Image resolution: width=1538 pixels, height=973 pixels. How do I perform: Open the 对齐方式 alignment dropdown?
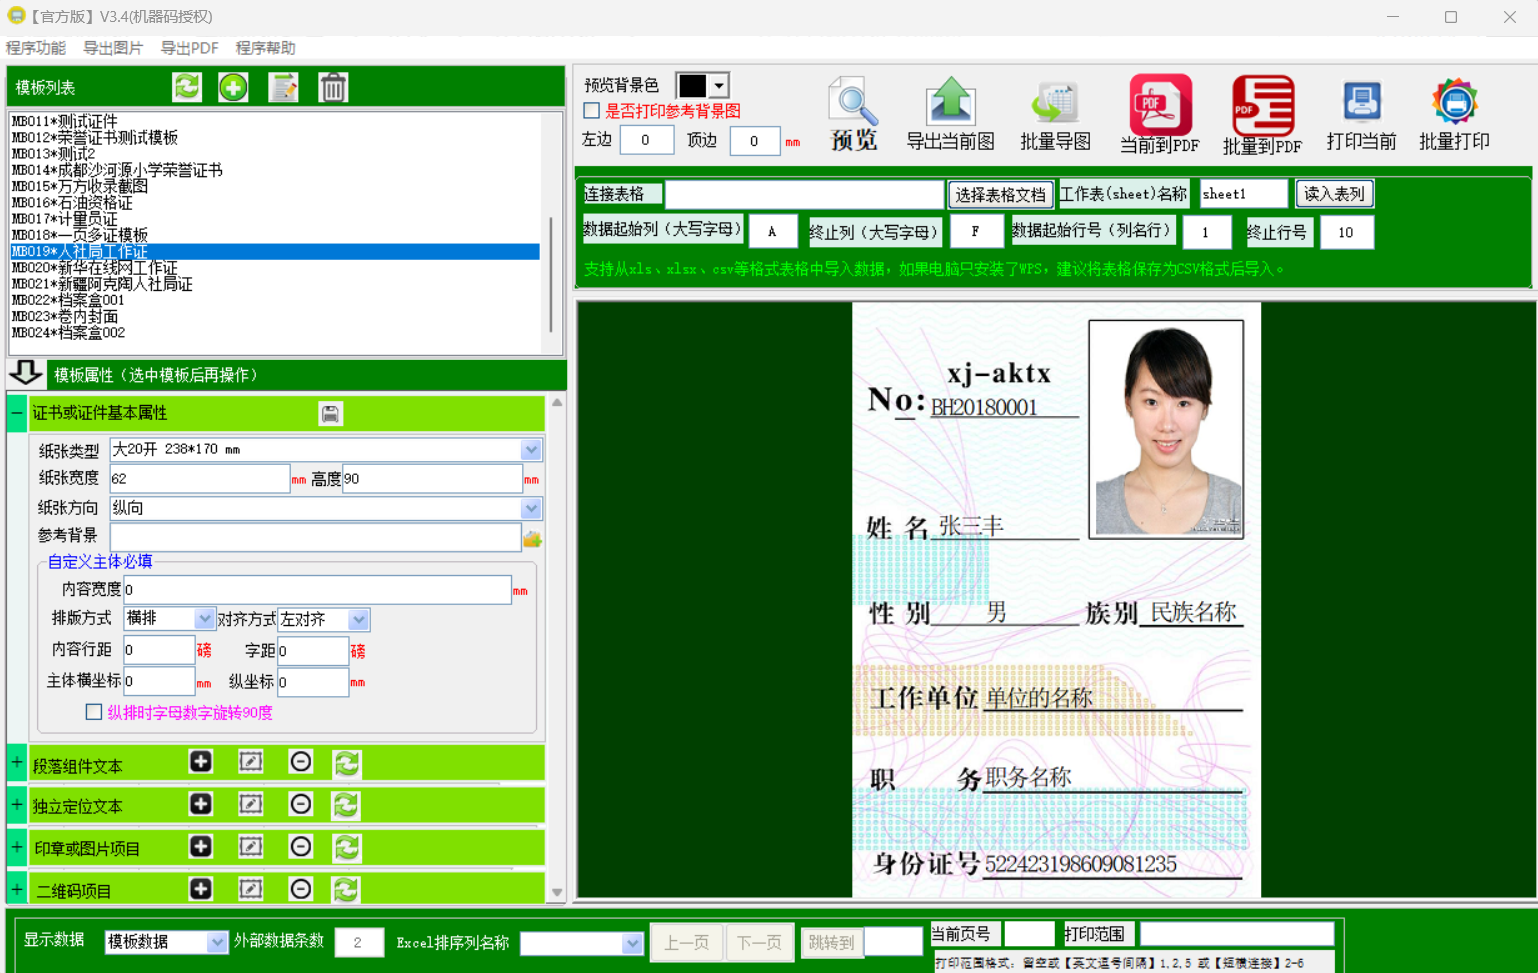pyautogui.click(x=356, y=619)
